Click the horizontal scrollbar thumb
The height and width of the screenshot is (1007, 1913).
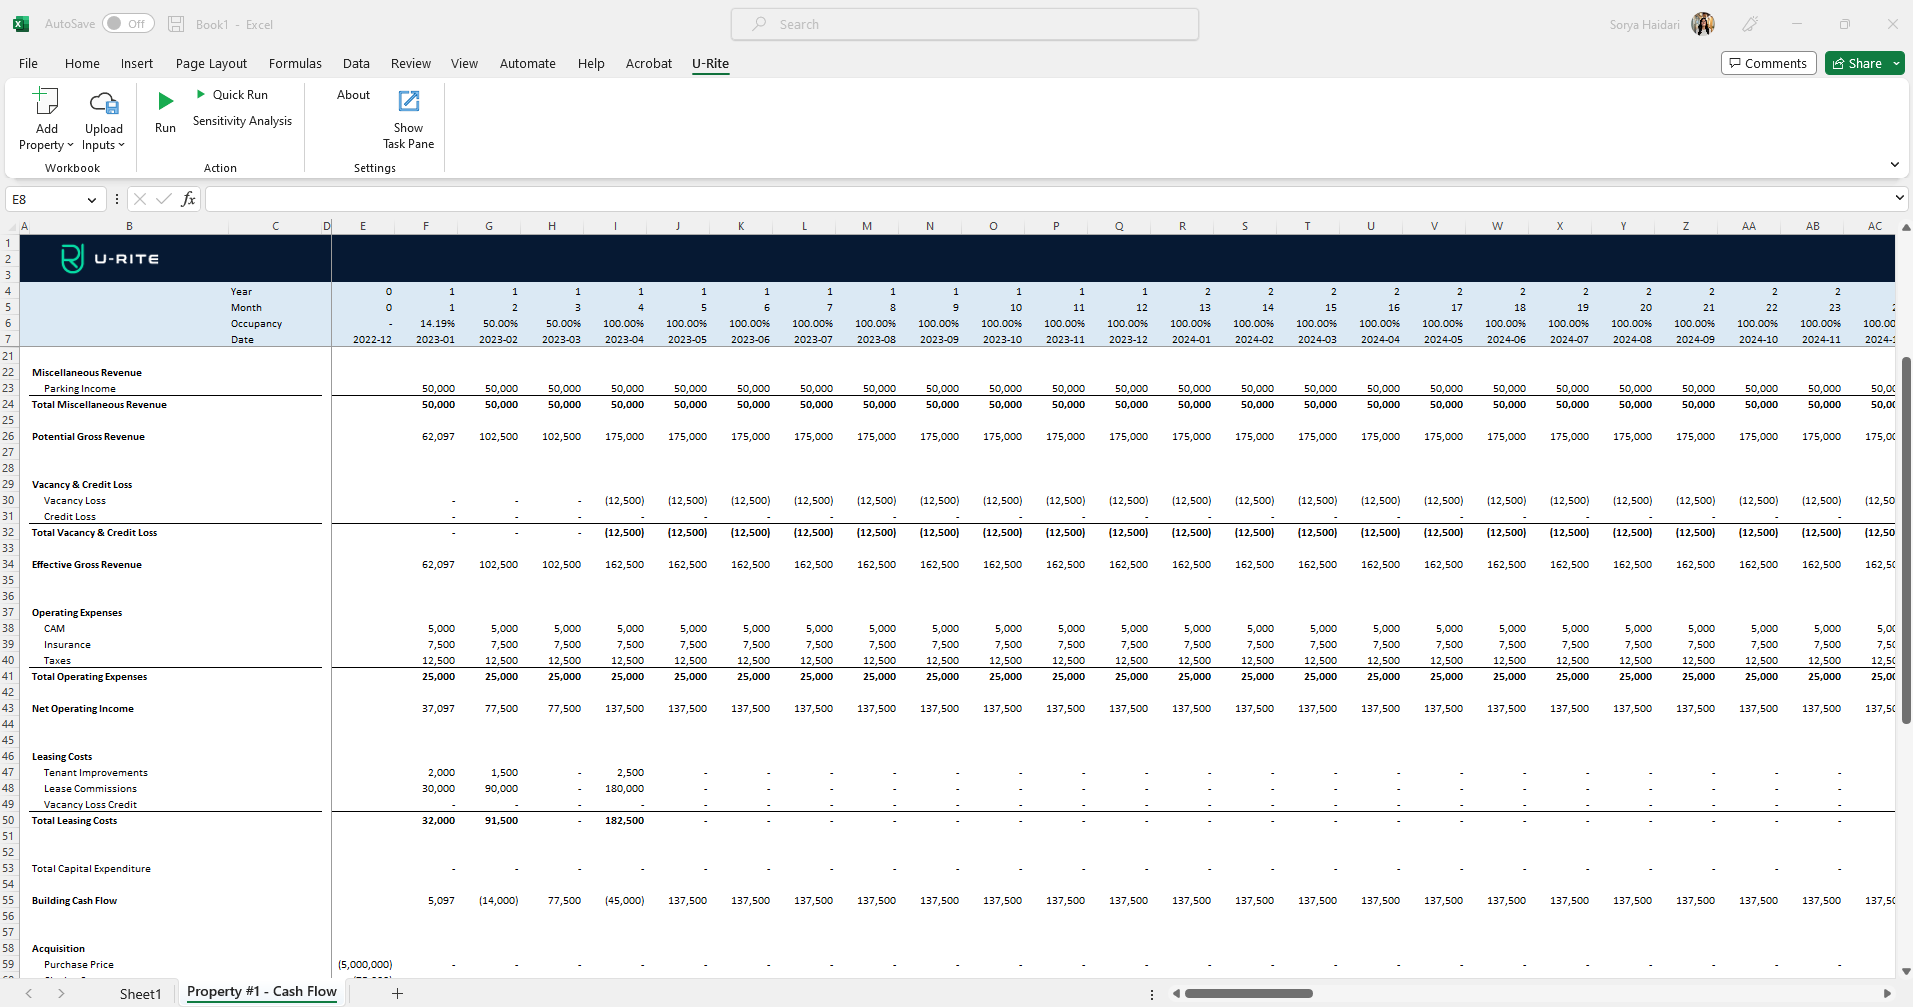tap(1248, 993)
